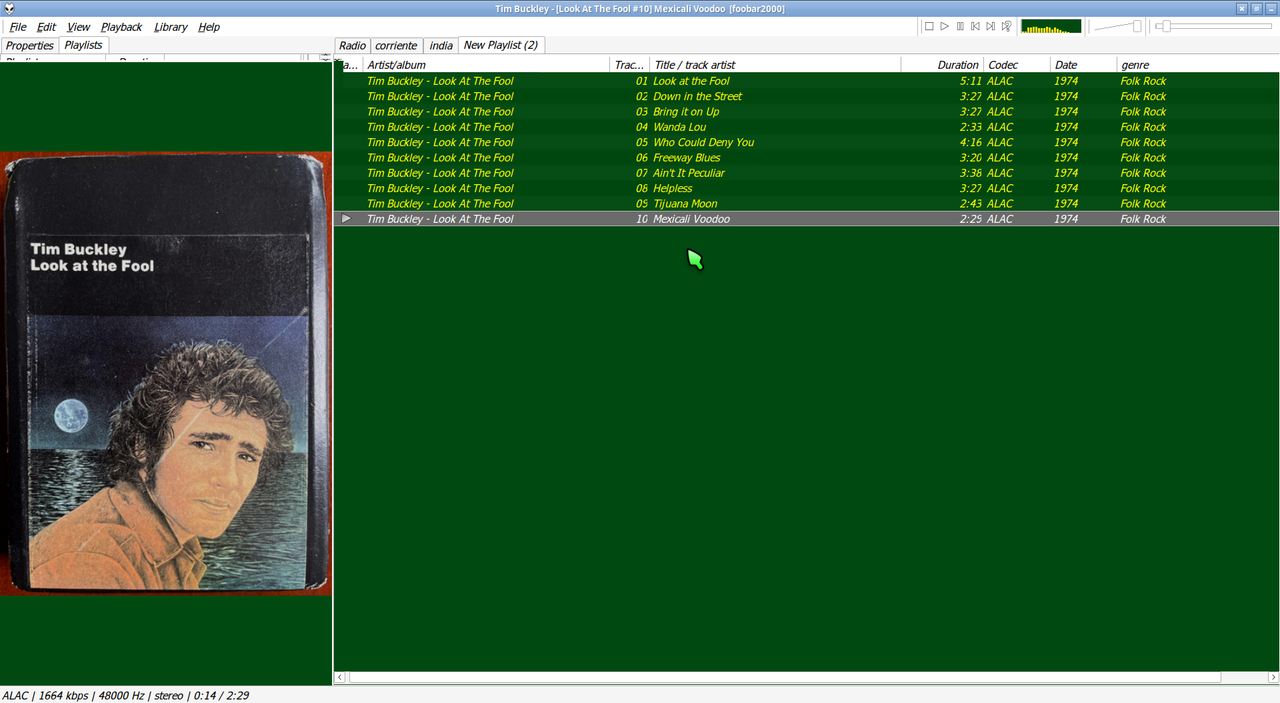Open the Edit menu
Viewport: 1280px width, 703px height.
[46, 27]
